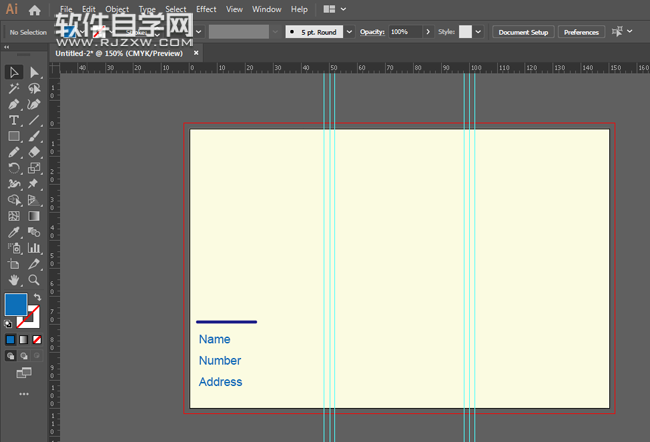Swap fill and stroke colors
The image size is (650, 442).
pos(37,298)
